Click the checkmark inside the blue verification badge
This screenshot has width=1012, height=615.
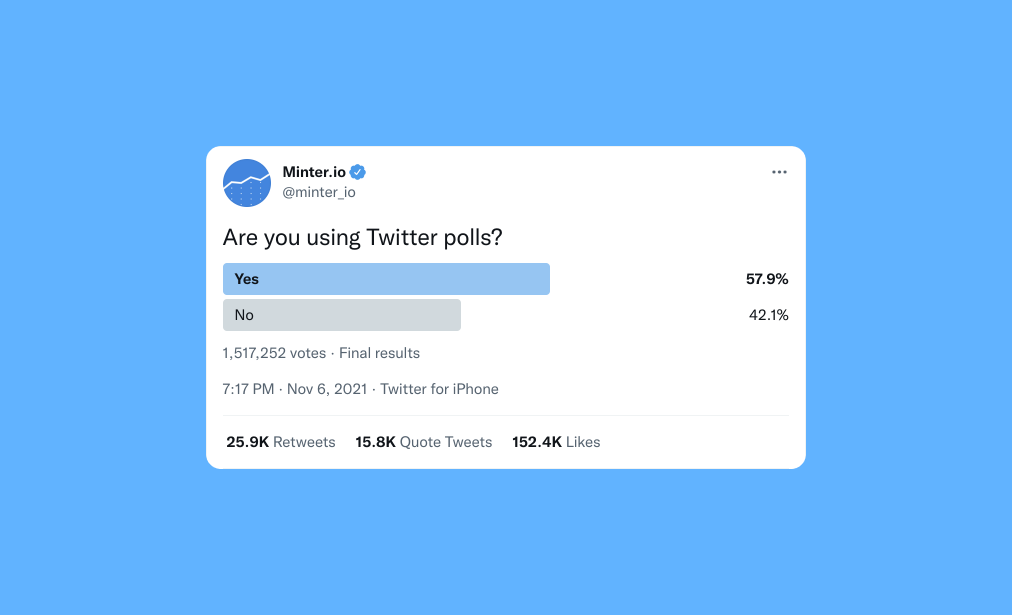point(357,171)
